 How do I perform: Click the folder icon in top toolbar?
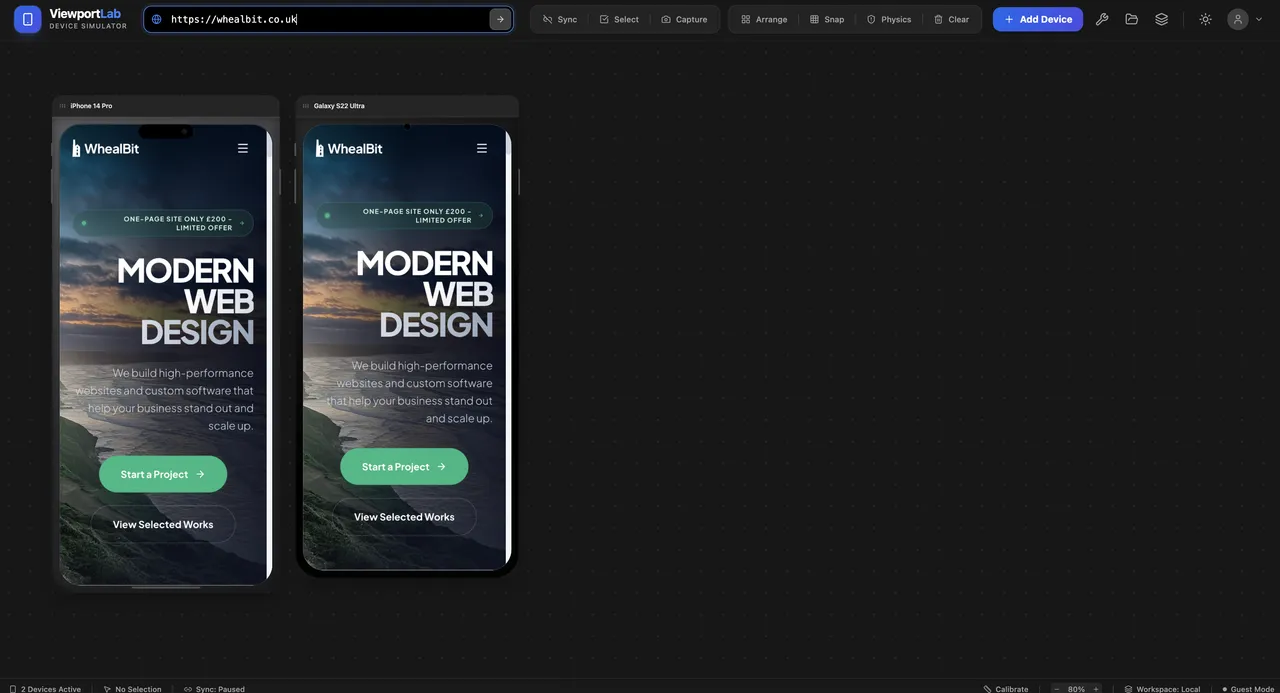pos(1132,19)
